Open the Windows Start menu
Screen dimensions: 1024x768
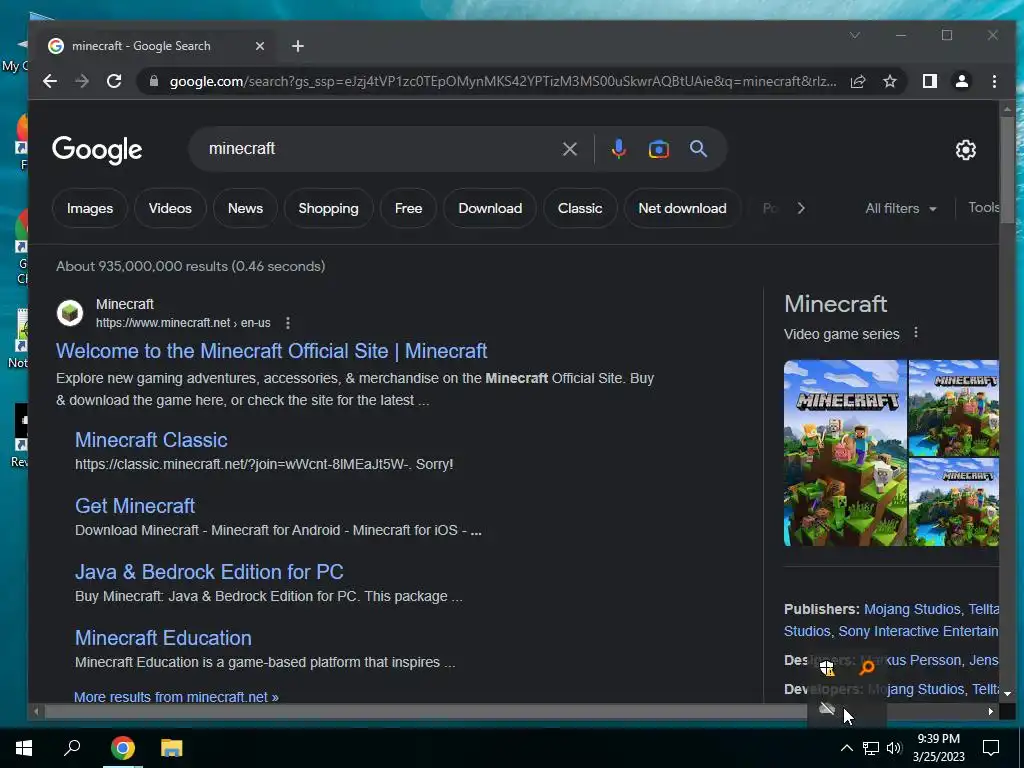24,748
